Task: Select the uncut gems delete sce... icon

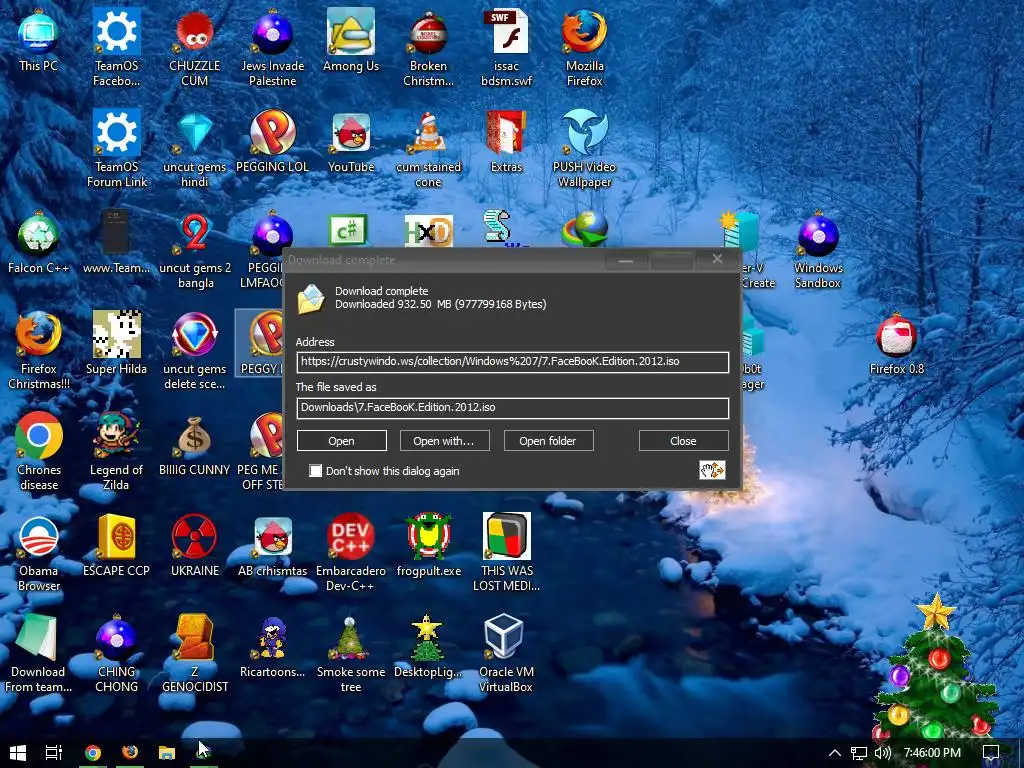Action: tap(195, 351)
